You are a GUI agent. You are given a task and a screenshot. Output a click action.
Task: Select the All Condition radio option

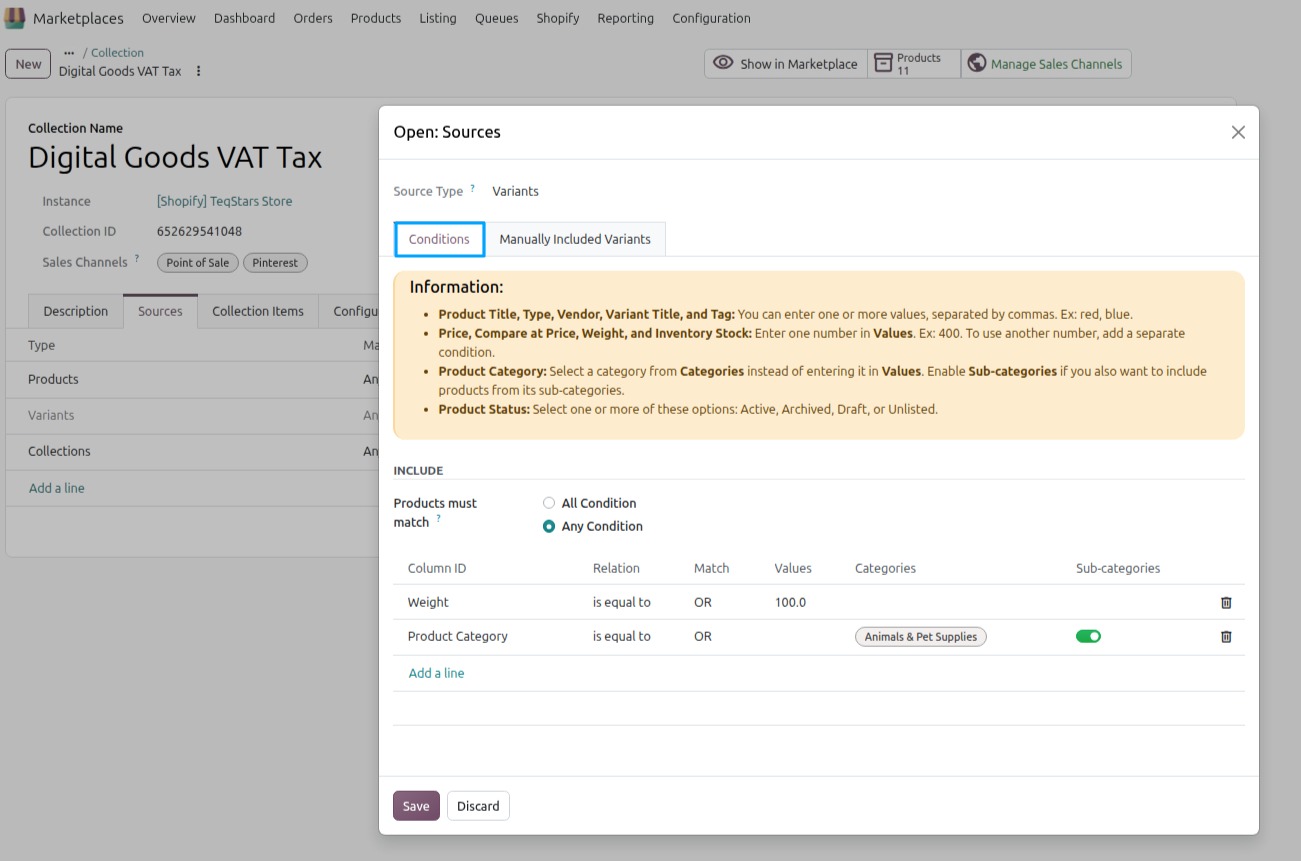[x=549, y=503]
